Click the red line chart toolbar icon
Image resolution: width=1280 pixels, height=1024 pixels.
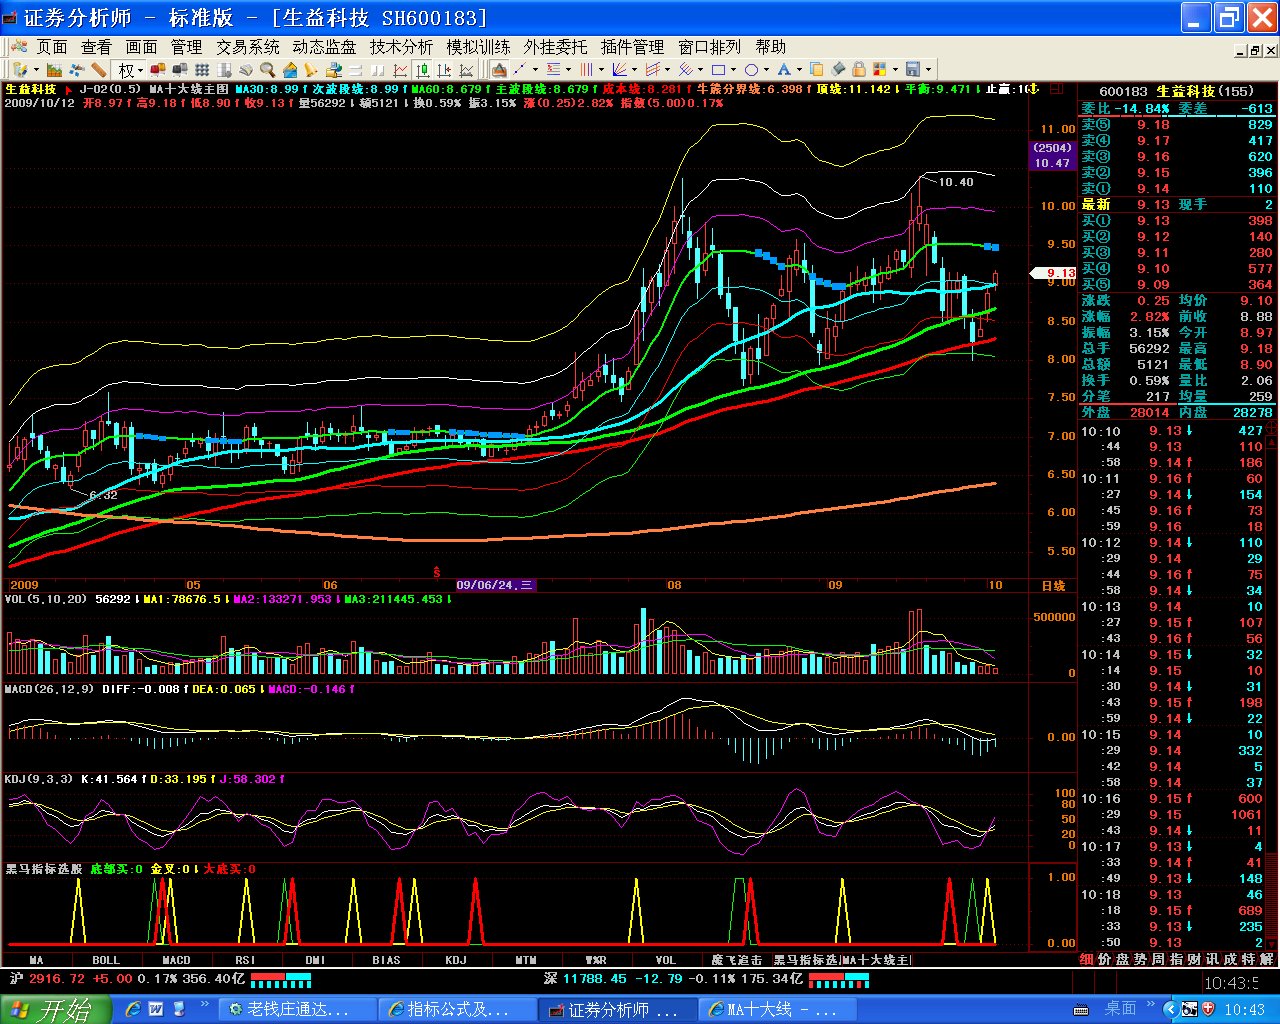point(400,70)
